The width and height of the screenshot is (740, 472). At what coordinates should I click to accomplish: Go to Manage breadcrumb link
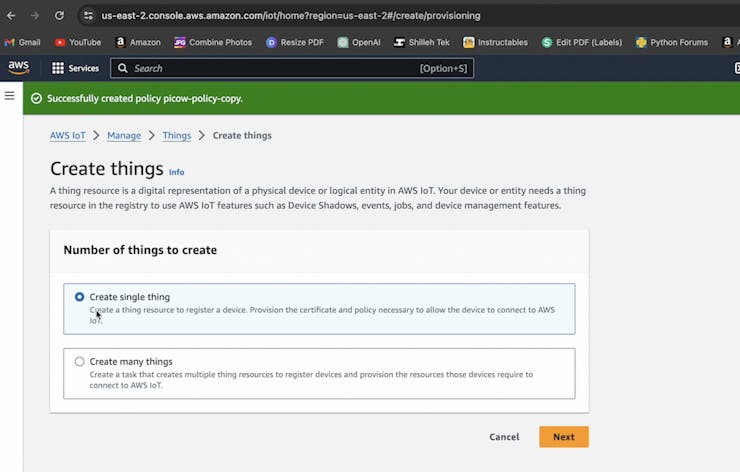(x=124, y=135)
